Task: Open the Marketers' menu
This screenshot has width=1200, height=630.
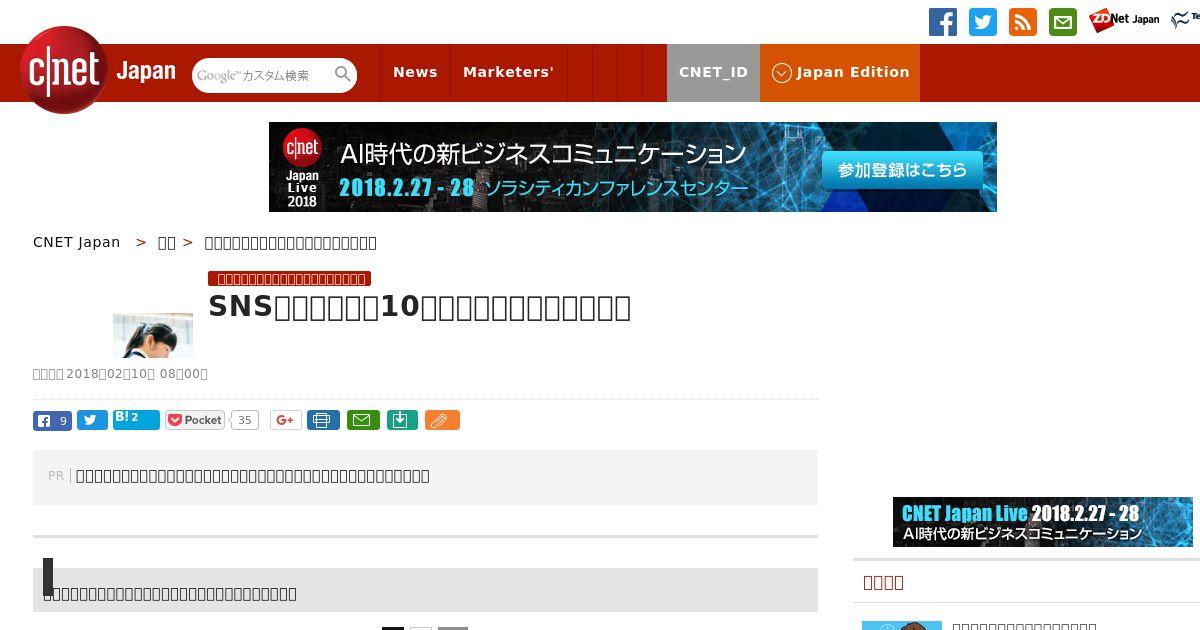Action: pyautogui.click(x=508, y=72)
